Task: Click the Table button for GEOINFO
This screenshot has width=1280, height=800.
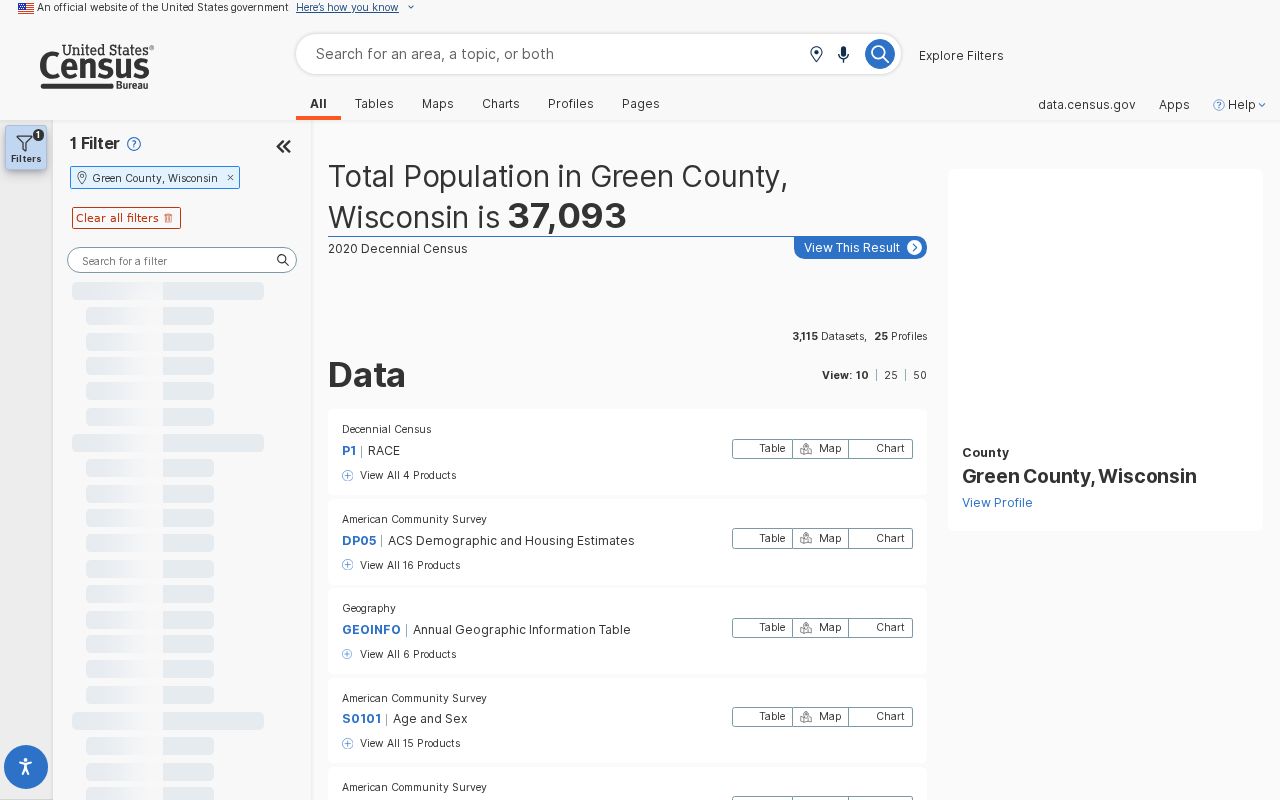Action: [x=762, y=628]
